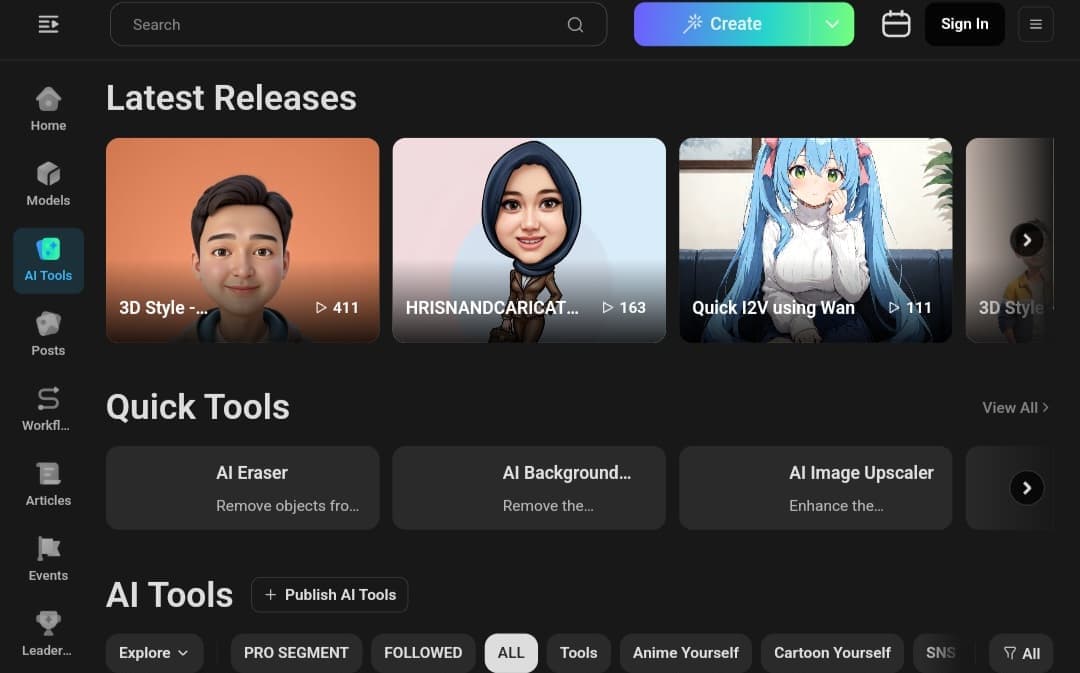Open the Quick I2V using Wan thumbnail
Screen dimensions: 1080x673
pos(815,240)
